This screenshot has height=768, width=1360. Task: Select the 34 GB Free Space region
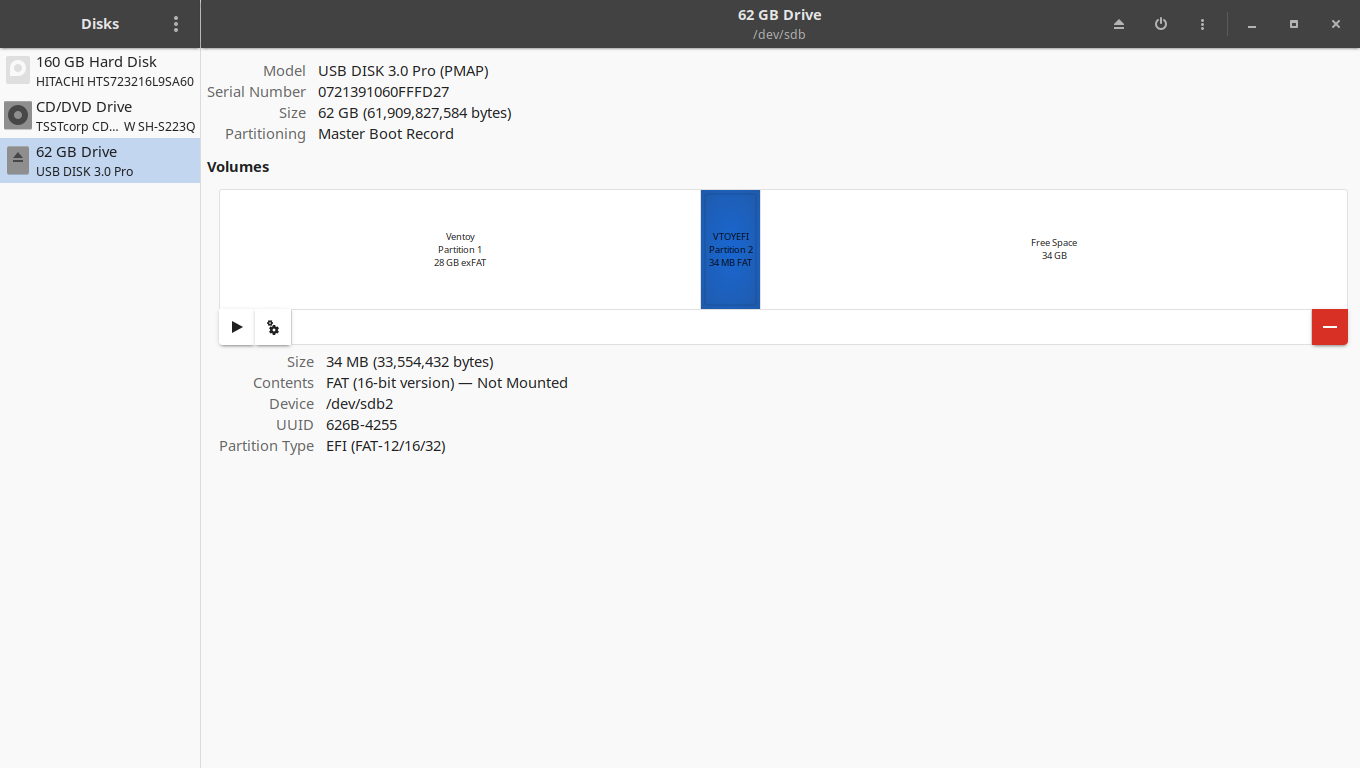click(x=1053, y=249)
